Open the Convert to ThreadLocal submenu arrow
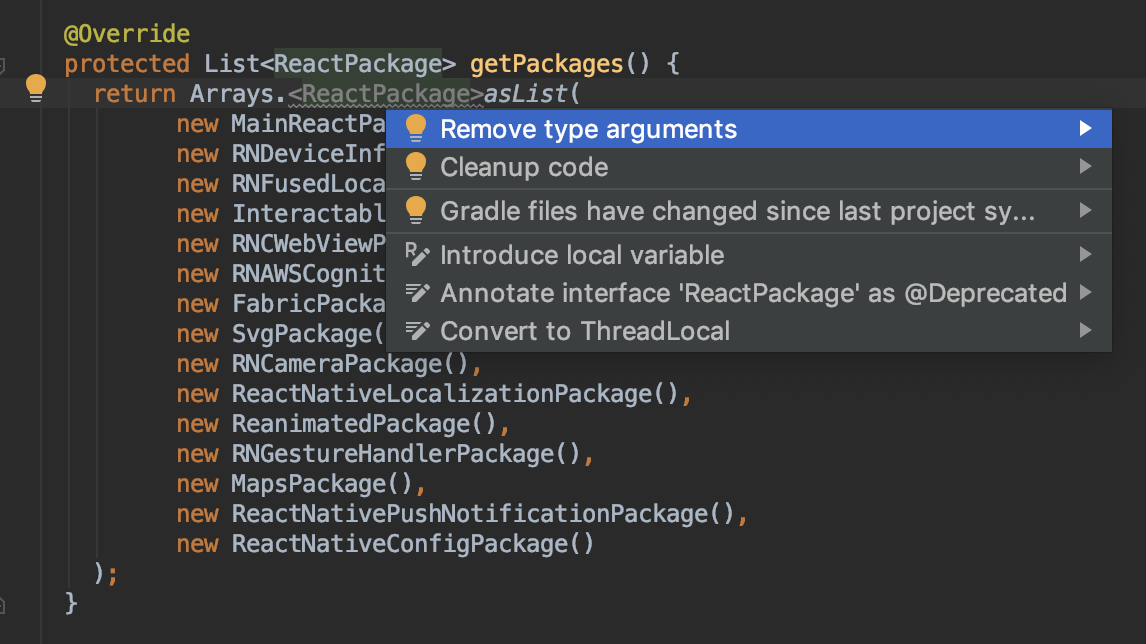Screen dimensions: 1146x644 tap(1085, 331)
